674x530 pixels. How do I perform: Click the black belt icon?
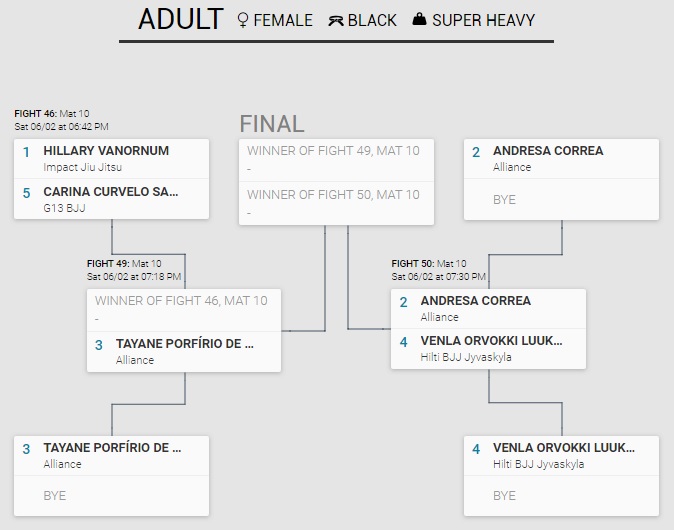tap(337, 20)
